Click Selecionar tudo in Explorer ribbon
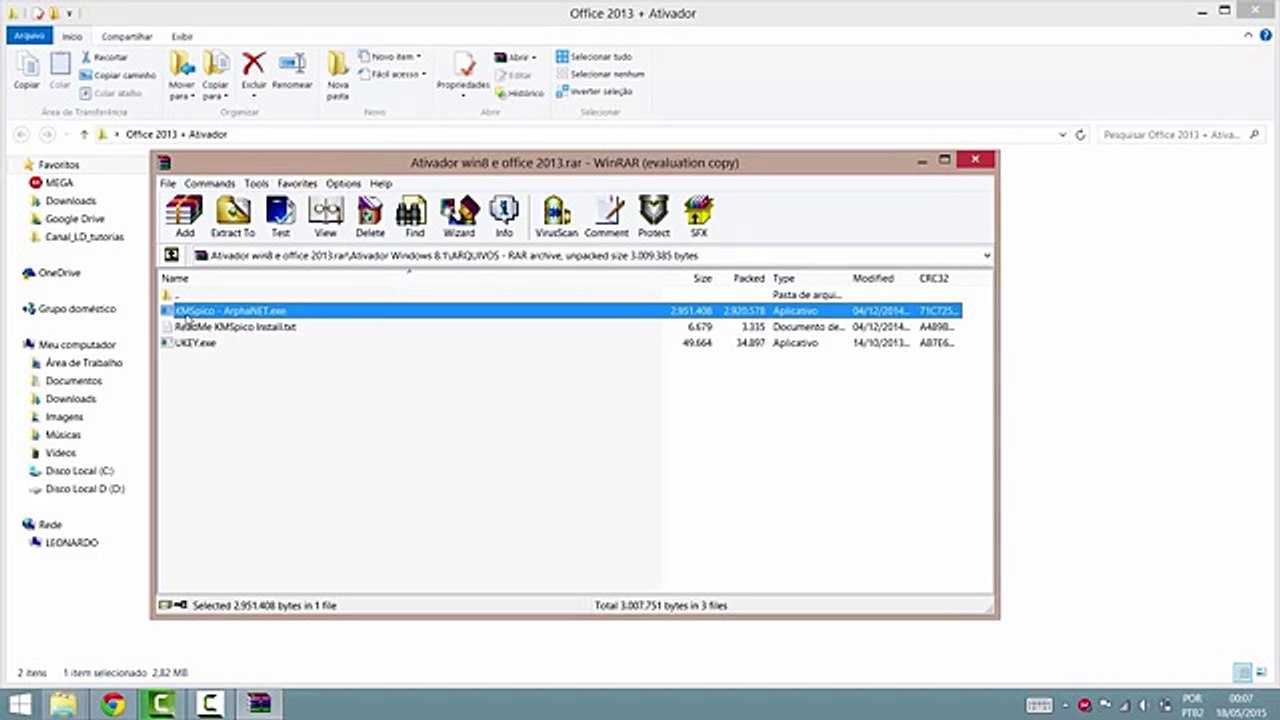This screenshot has height=720, width=1280. point(594,57)
